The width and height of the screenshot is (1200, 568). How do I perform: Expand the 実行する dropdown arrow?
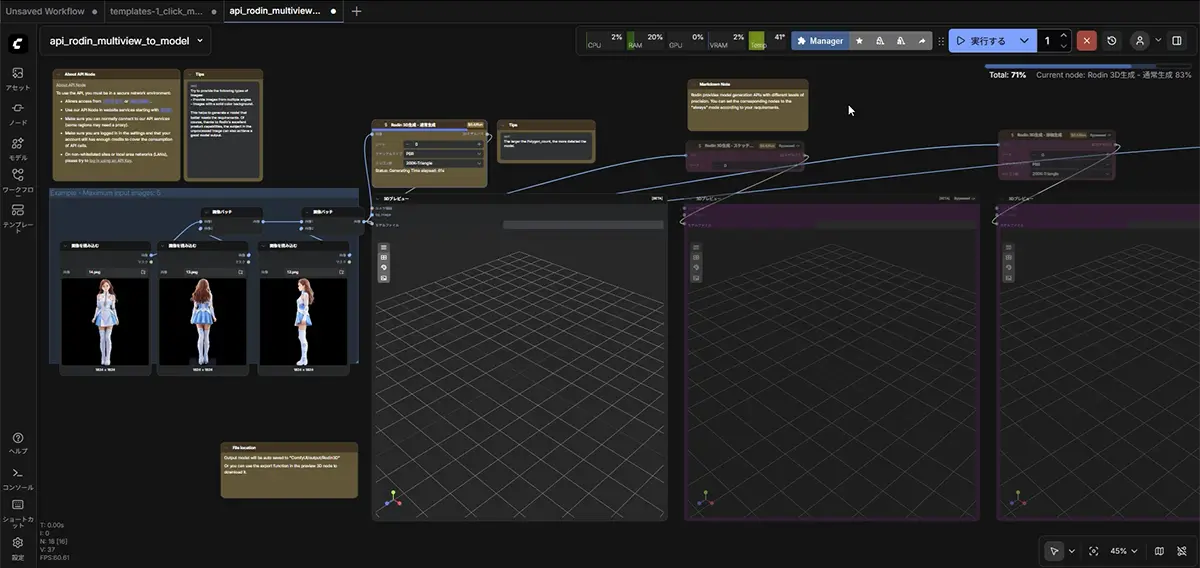click(1024, 41)
